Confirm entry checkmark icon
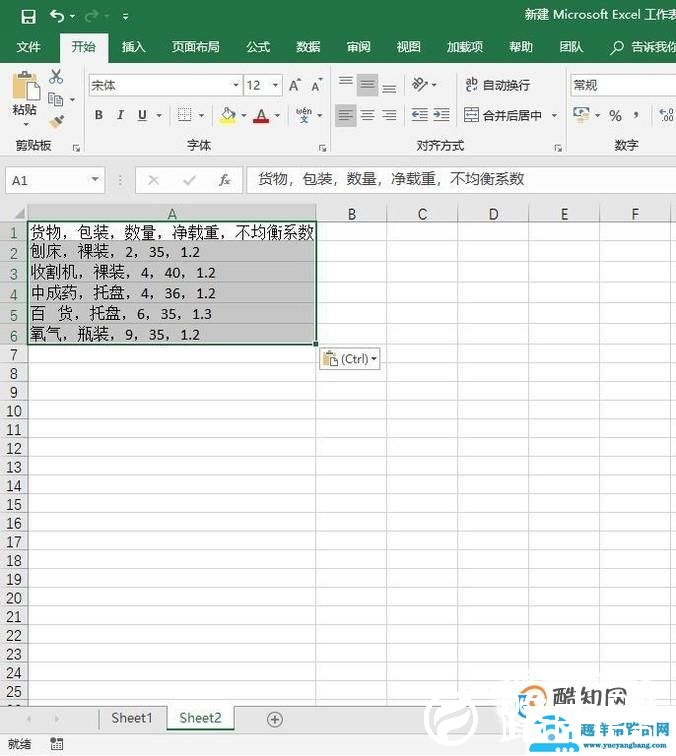The width and height of the screenshot is (676, 756). pos(189,180)
